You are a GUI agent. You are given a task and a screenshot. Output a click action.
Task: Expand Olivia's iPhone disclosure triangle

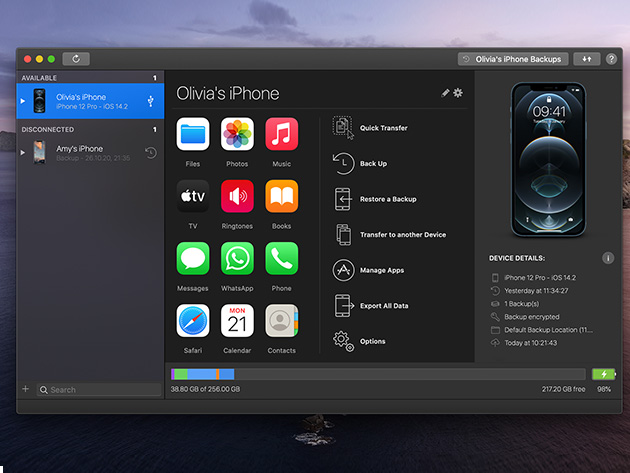pyautogui.click(x=23, y=101)
